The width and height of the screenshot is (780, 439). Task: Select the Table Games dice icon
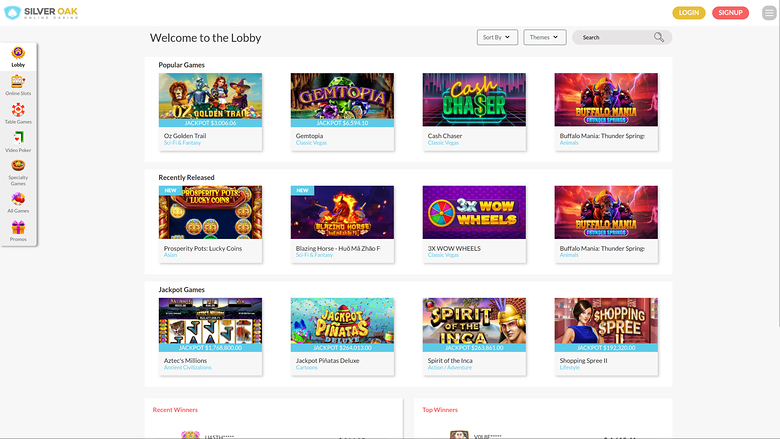coord(18,110)
